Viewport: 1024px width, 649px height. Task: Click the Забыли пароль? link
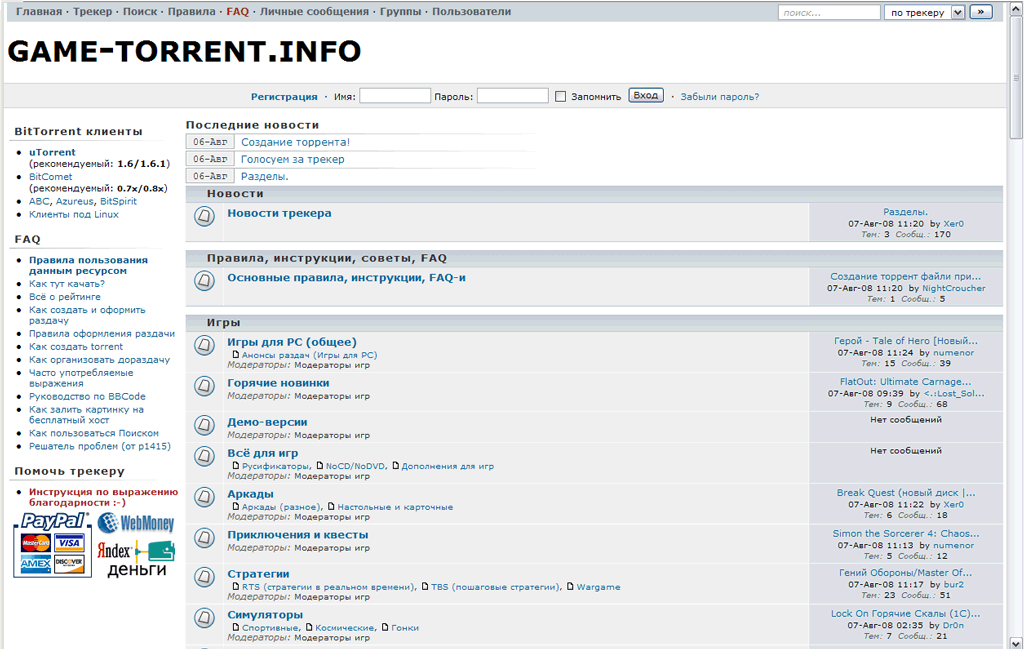719,97
